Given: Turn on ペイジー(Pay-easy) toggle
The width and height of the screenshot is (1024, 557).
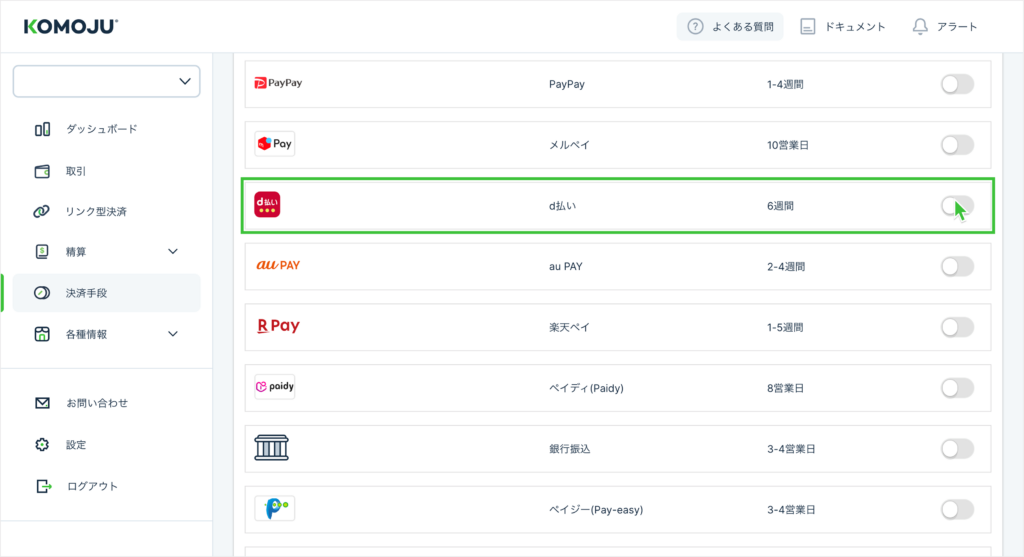Looking at the screenshot, I should click(957, 509).
